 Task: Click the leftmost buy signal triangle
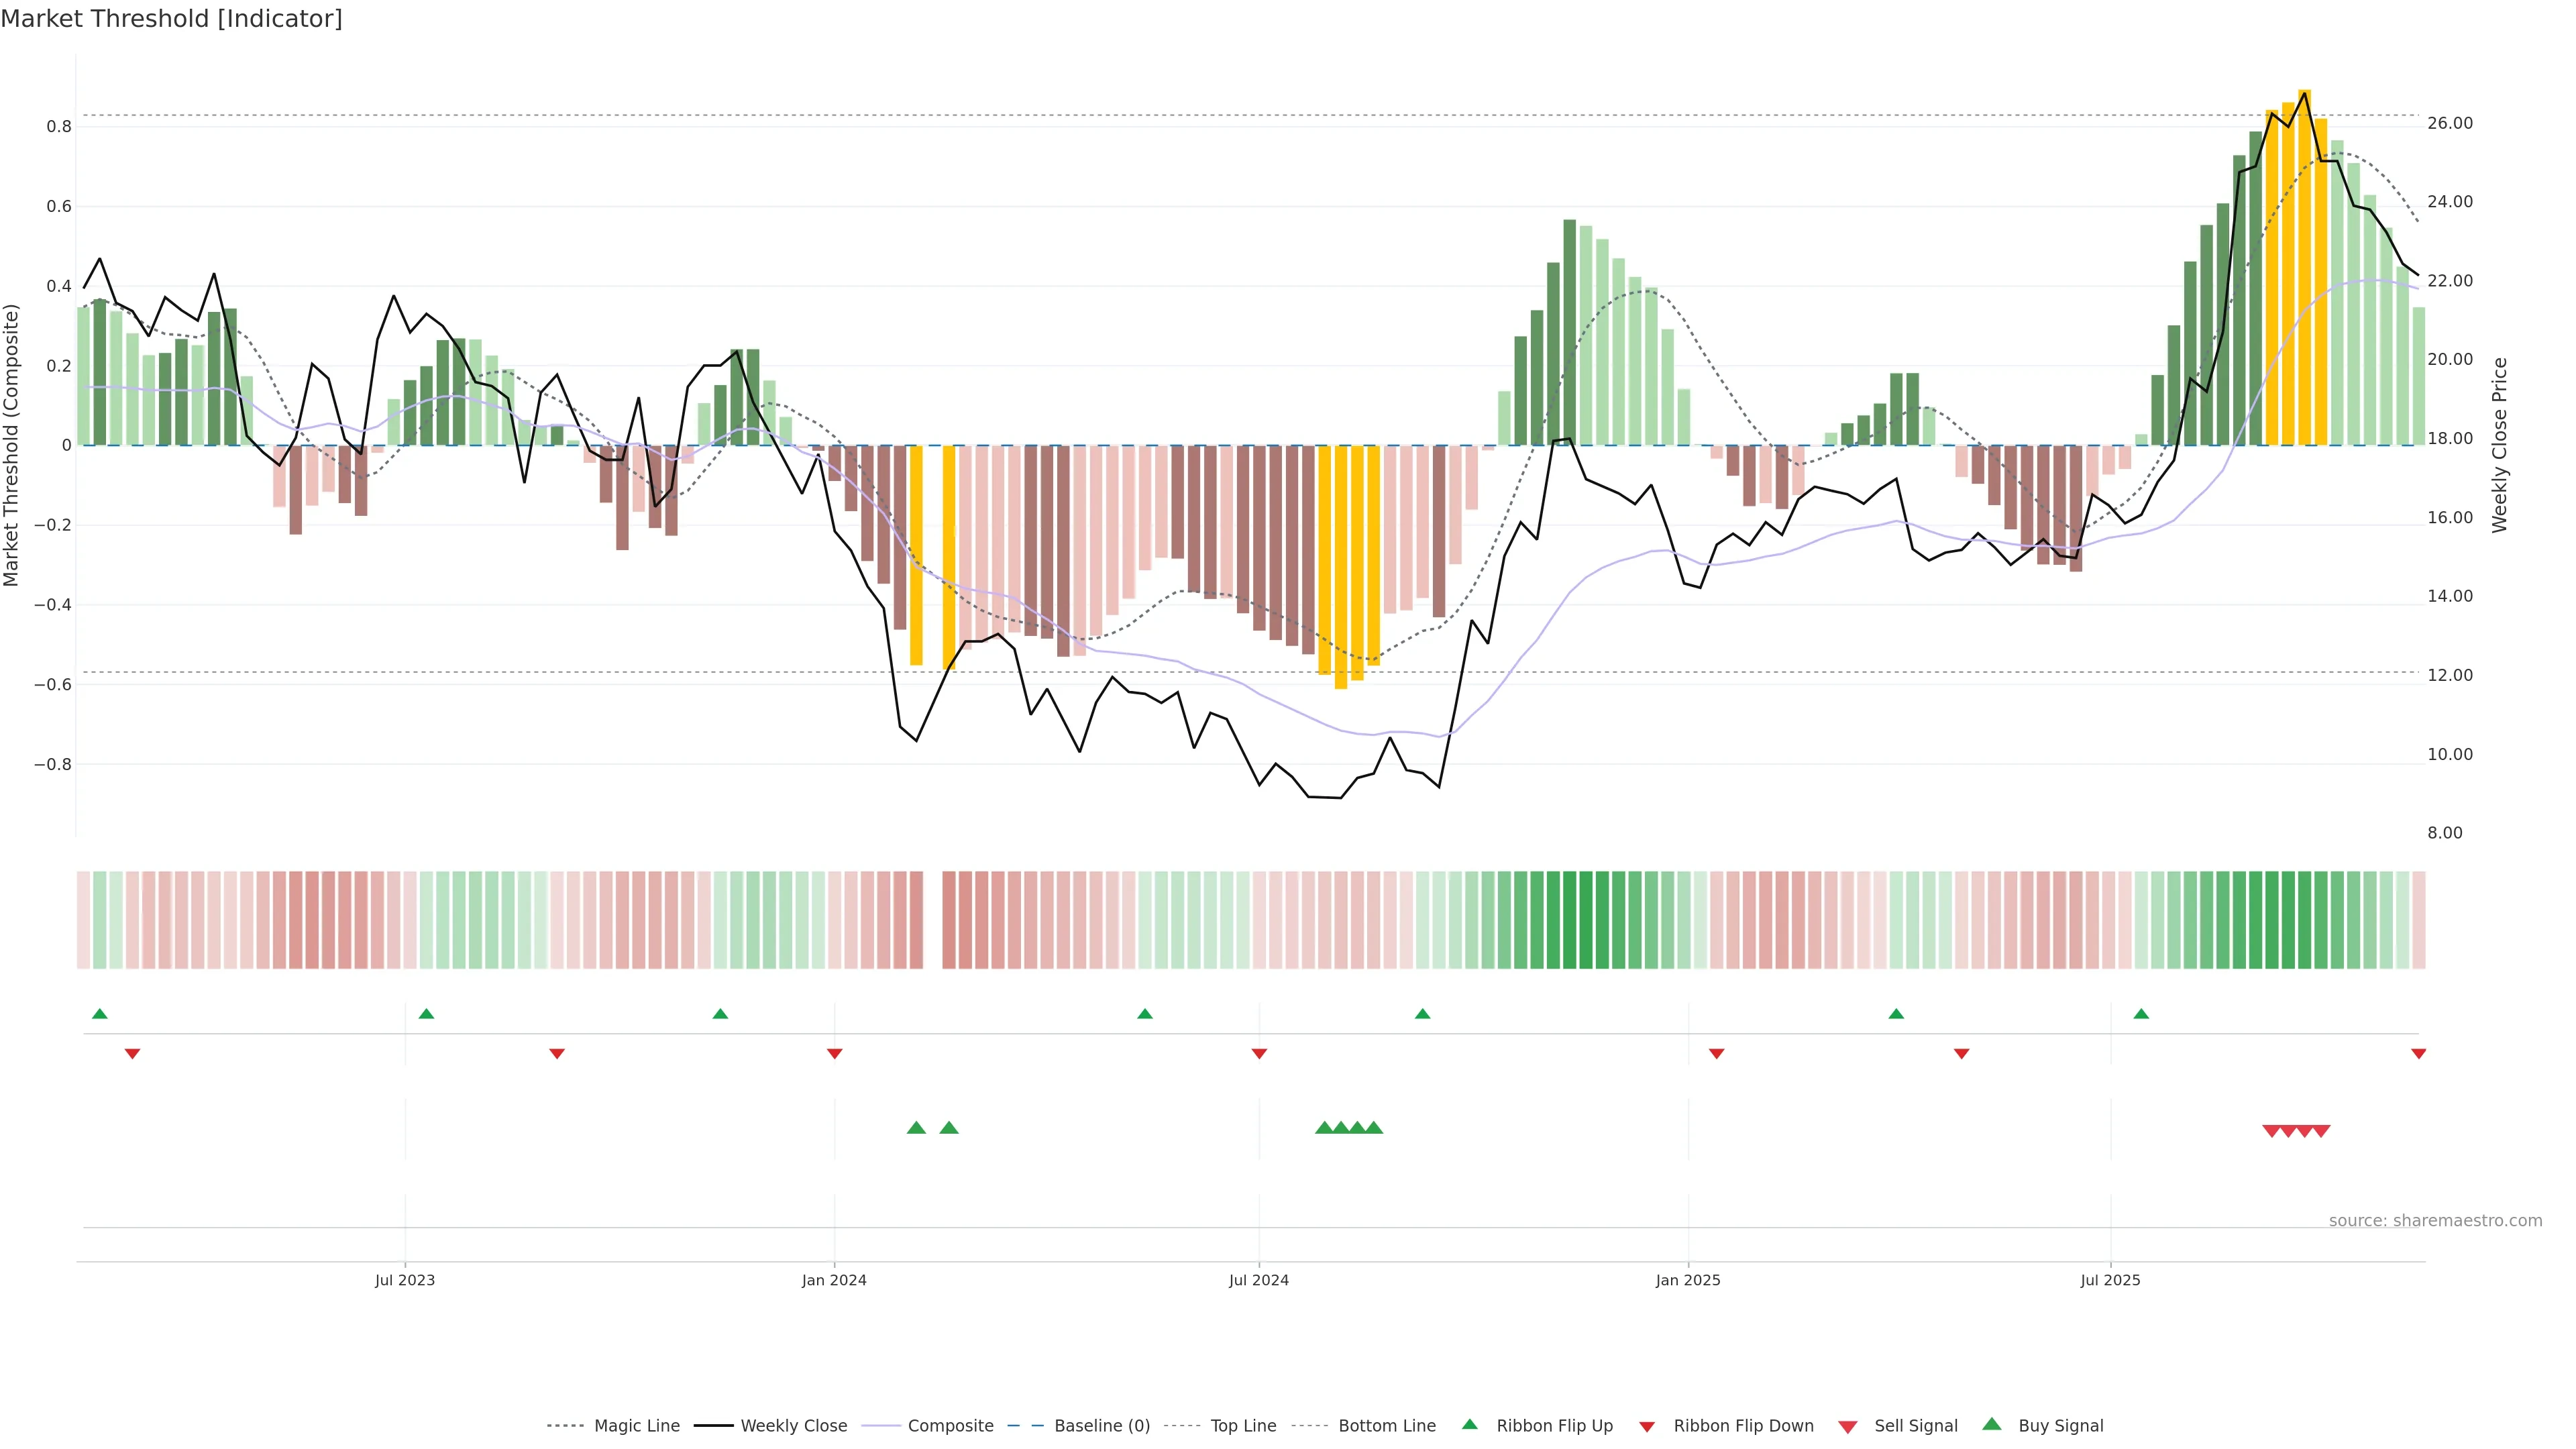[916, 1128]
